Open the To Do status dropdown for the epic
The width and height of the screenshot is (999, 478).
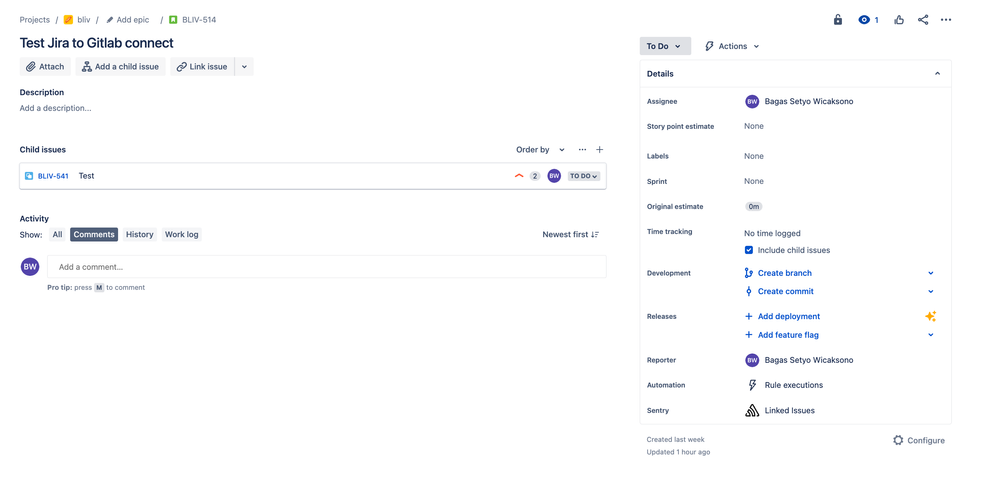665,46
